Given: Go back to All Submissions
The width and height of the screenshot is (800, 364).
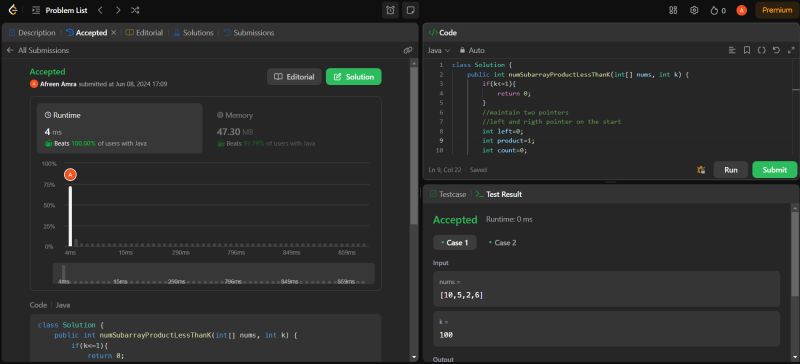Looking at the screenshot, I should 37,50.
